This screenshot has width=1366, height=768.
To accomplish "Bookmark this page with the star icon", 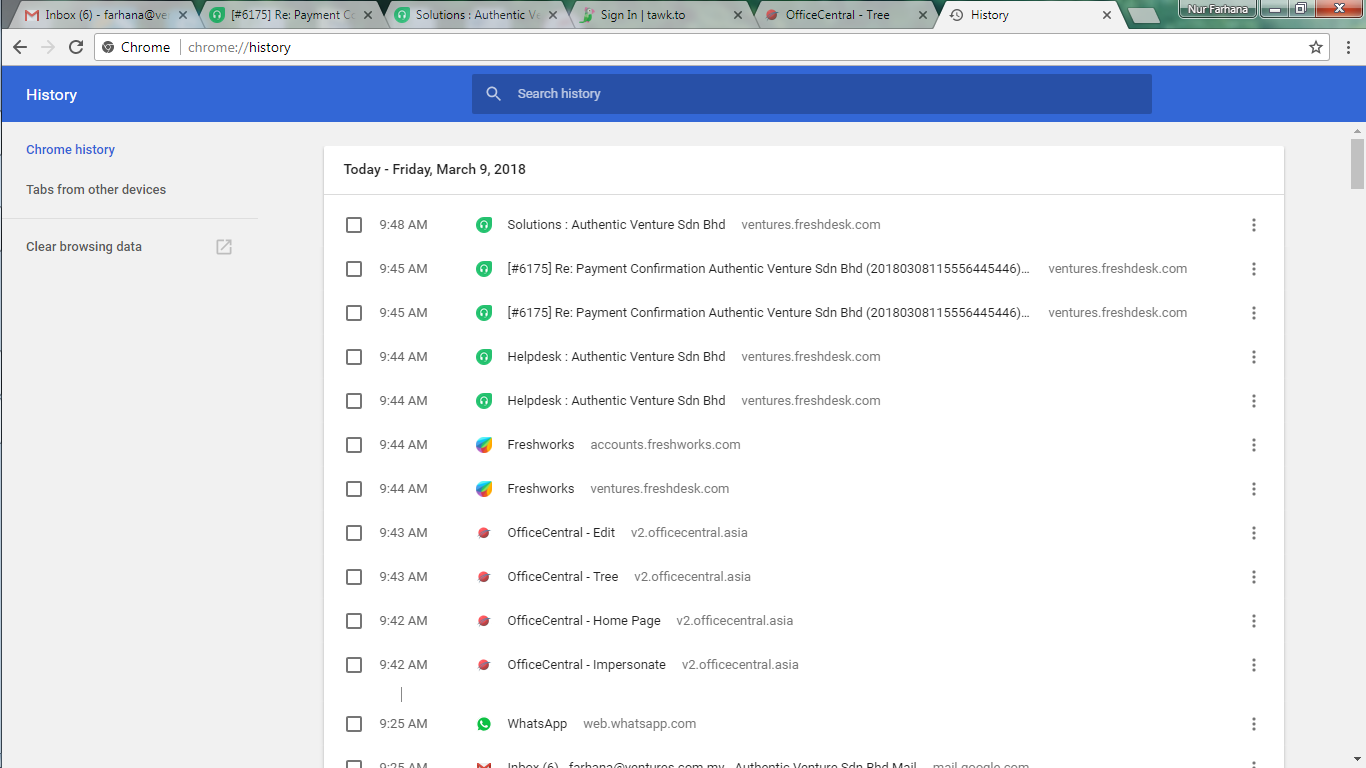I will click(x=1316, y=47).
